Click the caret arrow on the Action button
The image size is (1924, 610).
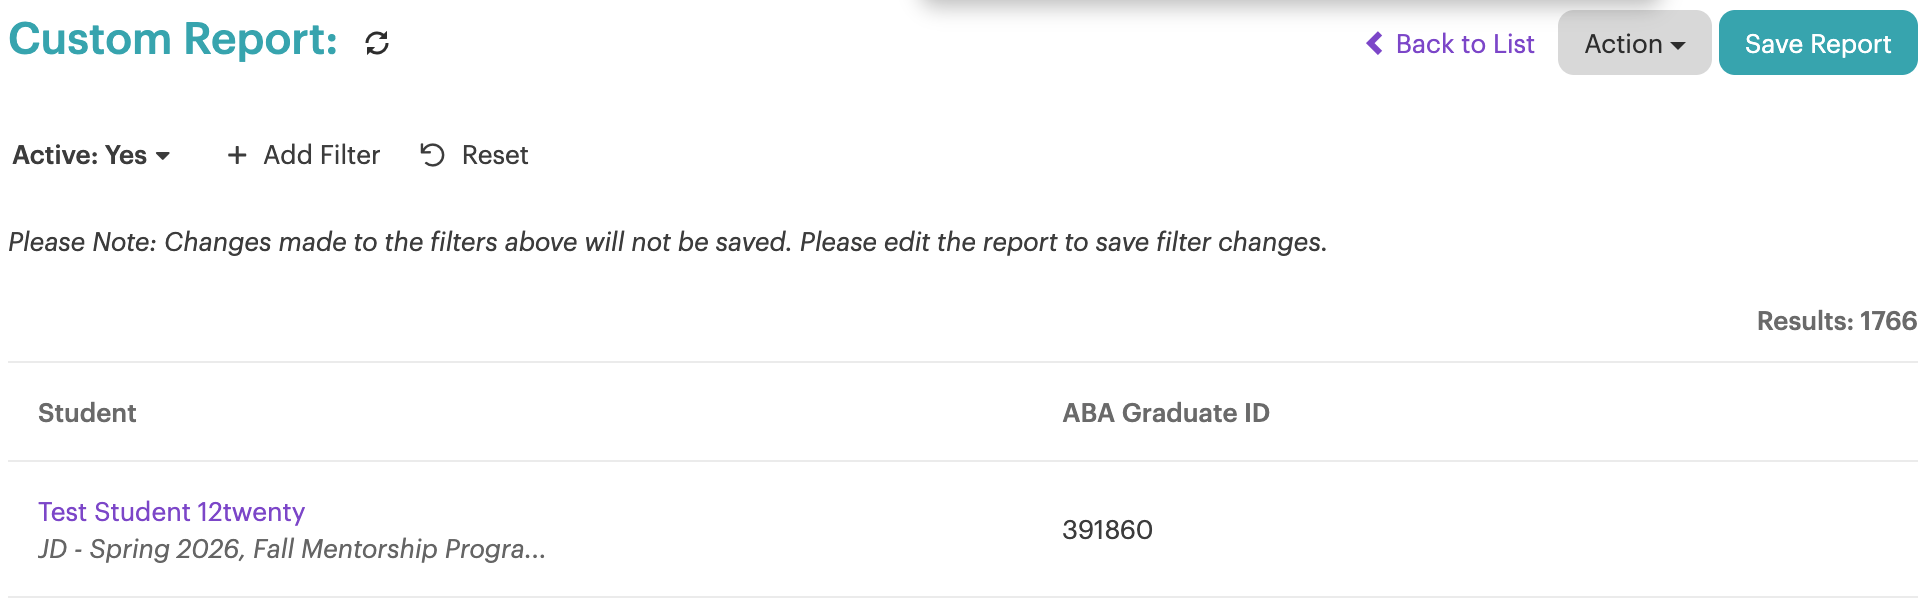point(1678,46)
